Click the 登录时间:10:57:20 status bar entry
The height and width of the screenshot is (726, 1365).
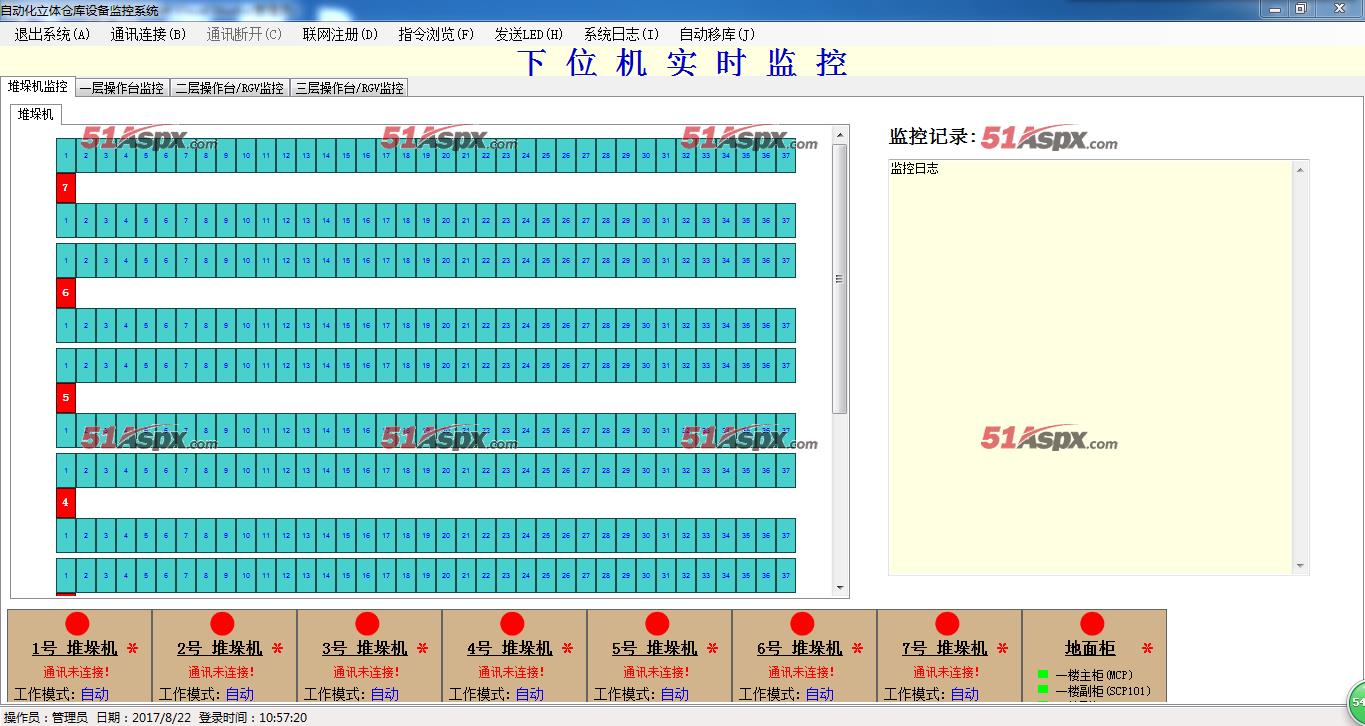point(253,717)
